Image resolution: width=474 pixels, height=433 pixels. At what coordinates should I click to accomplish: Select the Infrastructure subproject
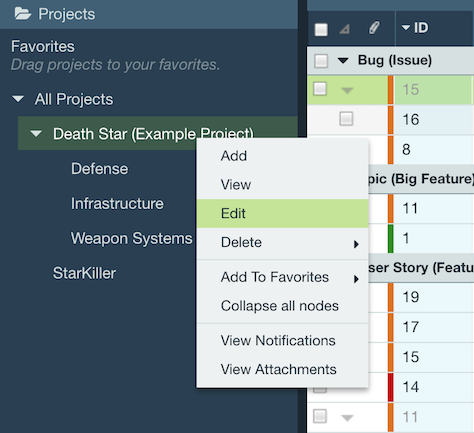click(117, 203)
